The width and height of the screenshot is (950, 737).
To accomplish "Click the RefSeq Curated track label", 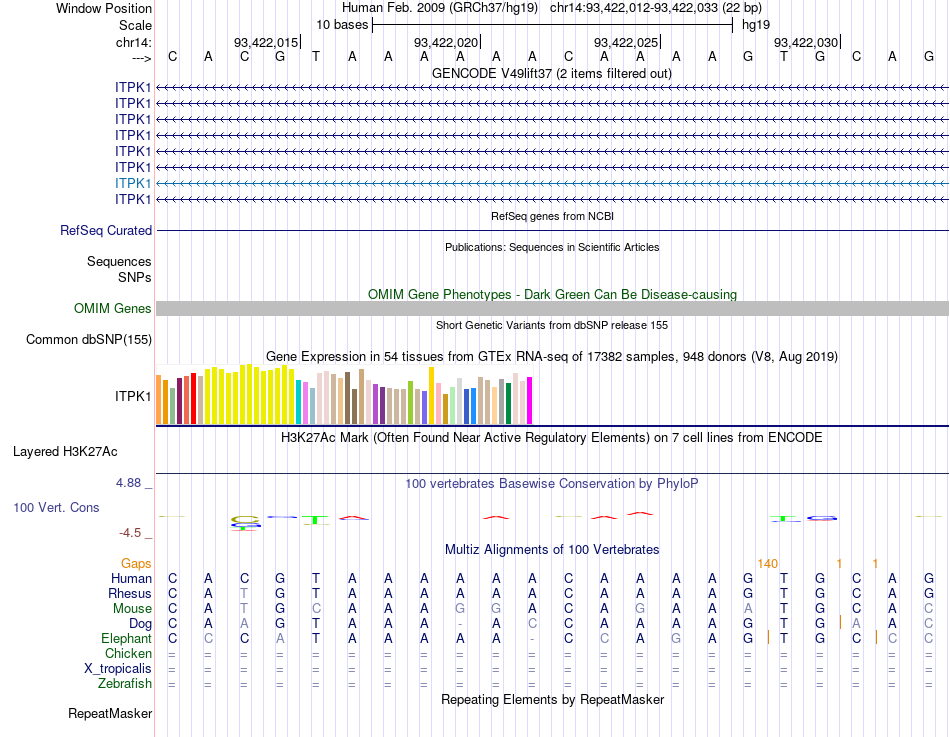I will [106, 230].
